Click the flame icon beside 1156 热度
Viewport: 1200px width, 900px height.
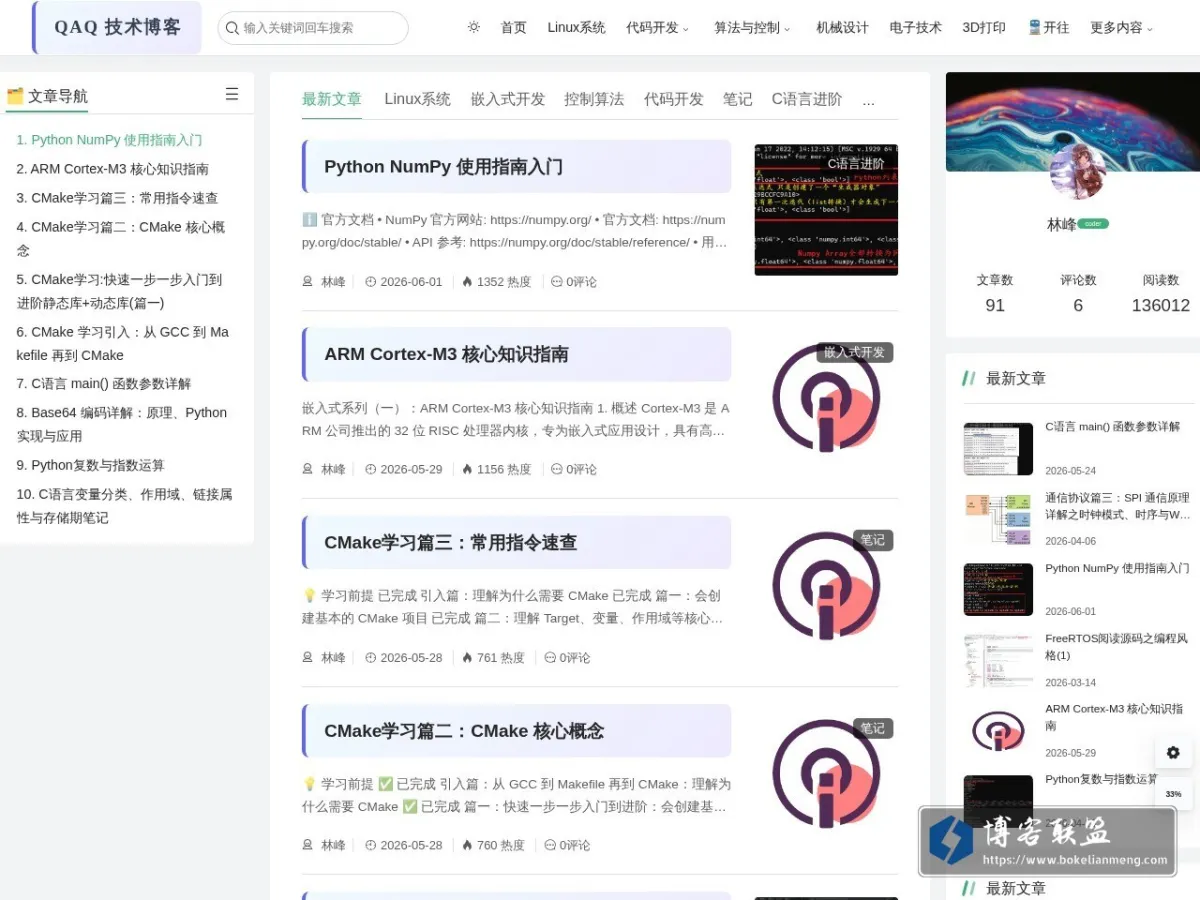pos(467,469)
